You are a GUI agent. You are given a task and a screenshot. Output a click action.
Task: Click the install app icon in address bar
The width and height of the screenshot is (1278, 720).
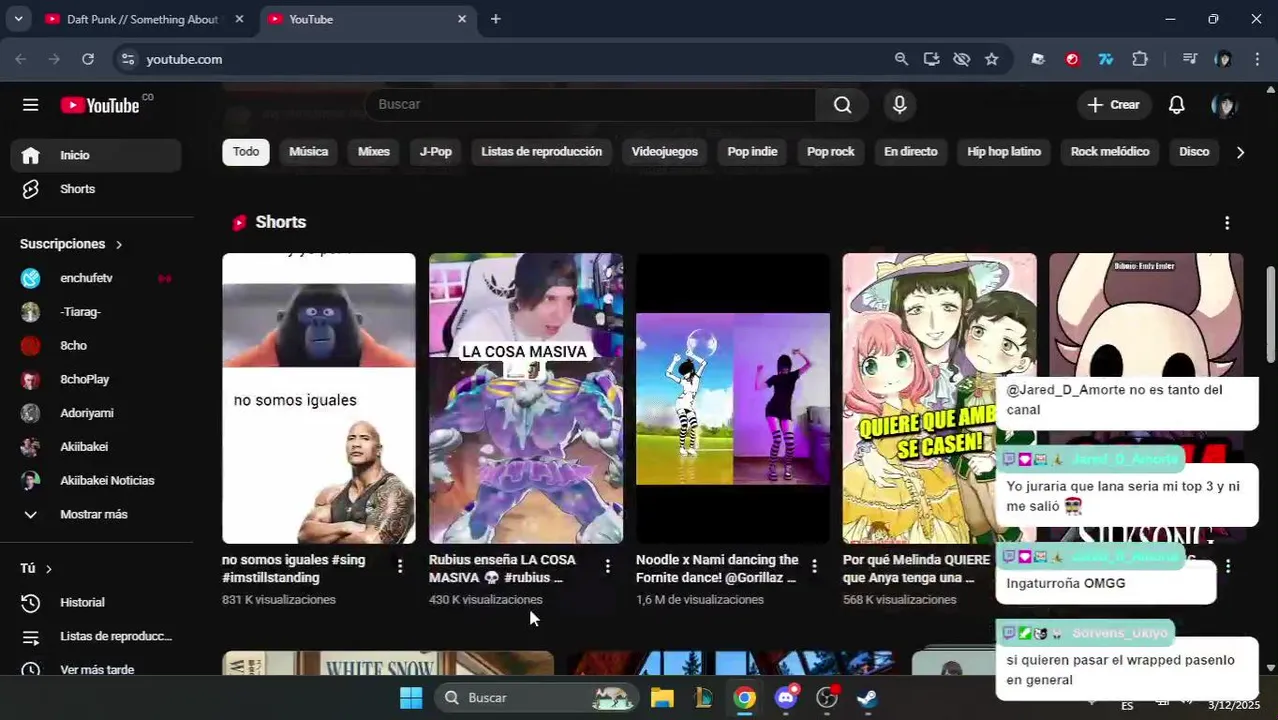931,59
